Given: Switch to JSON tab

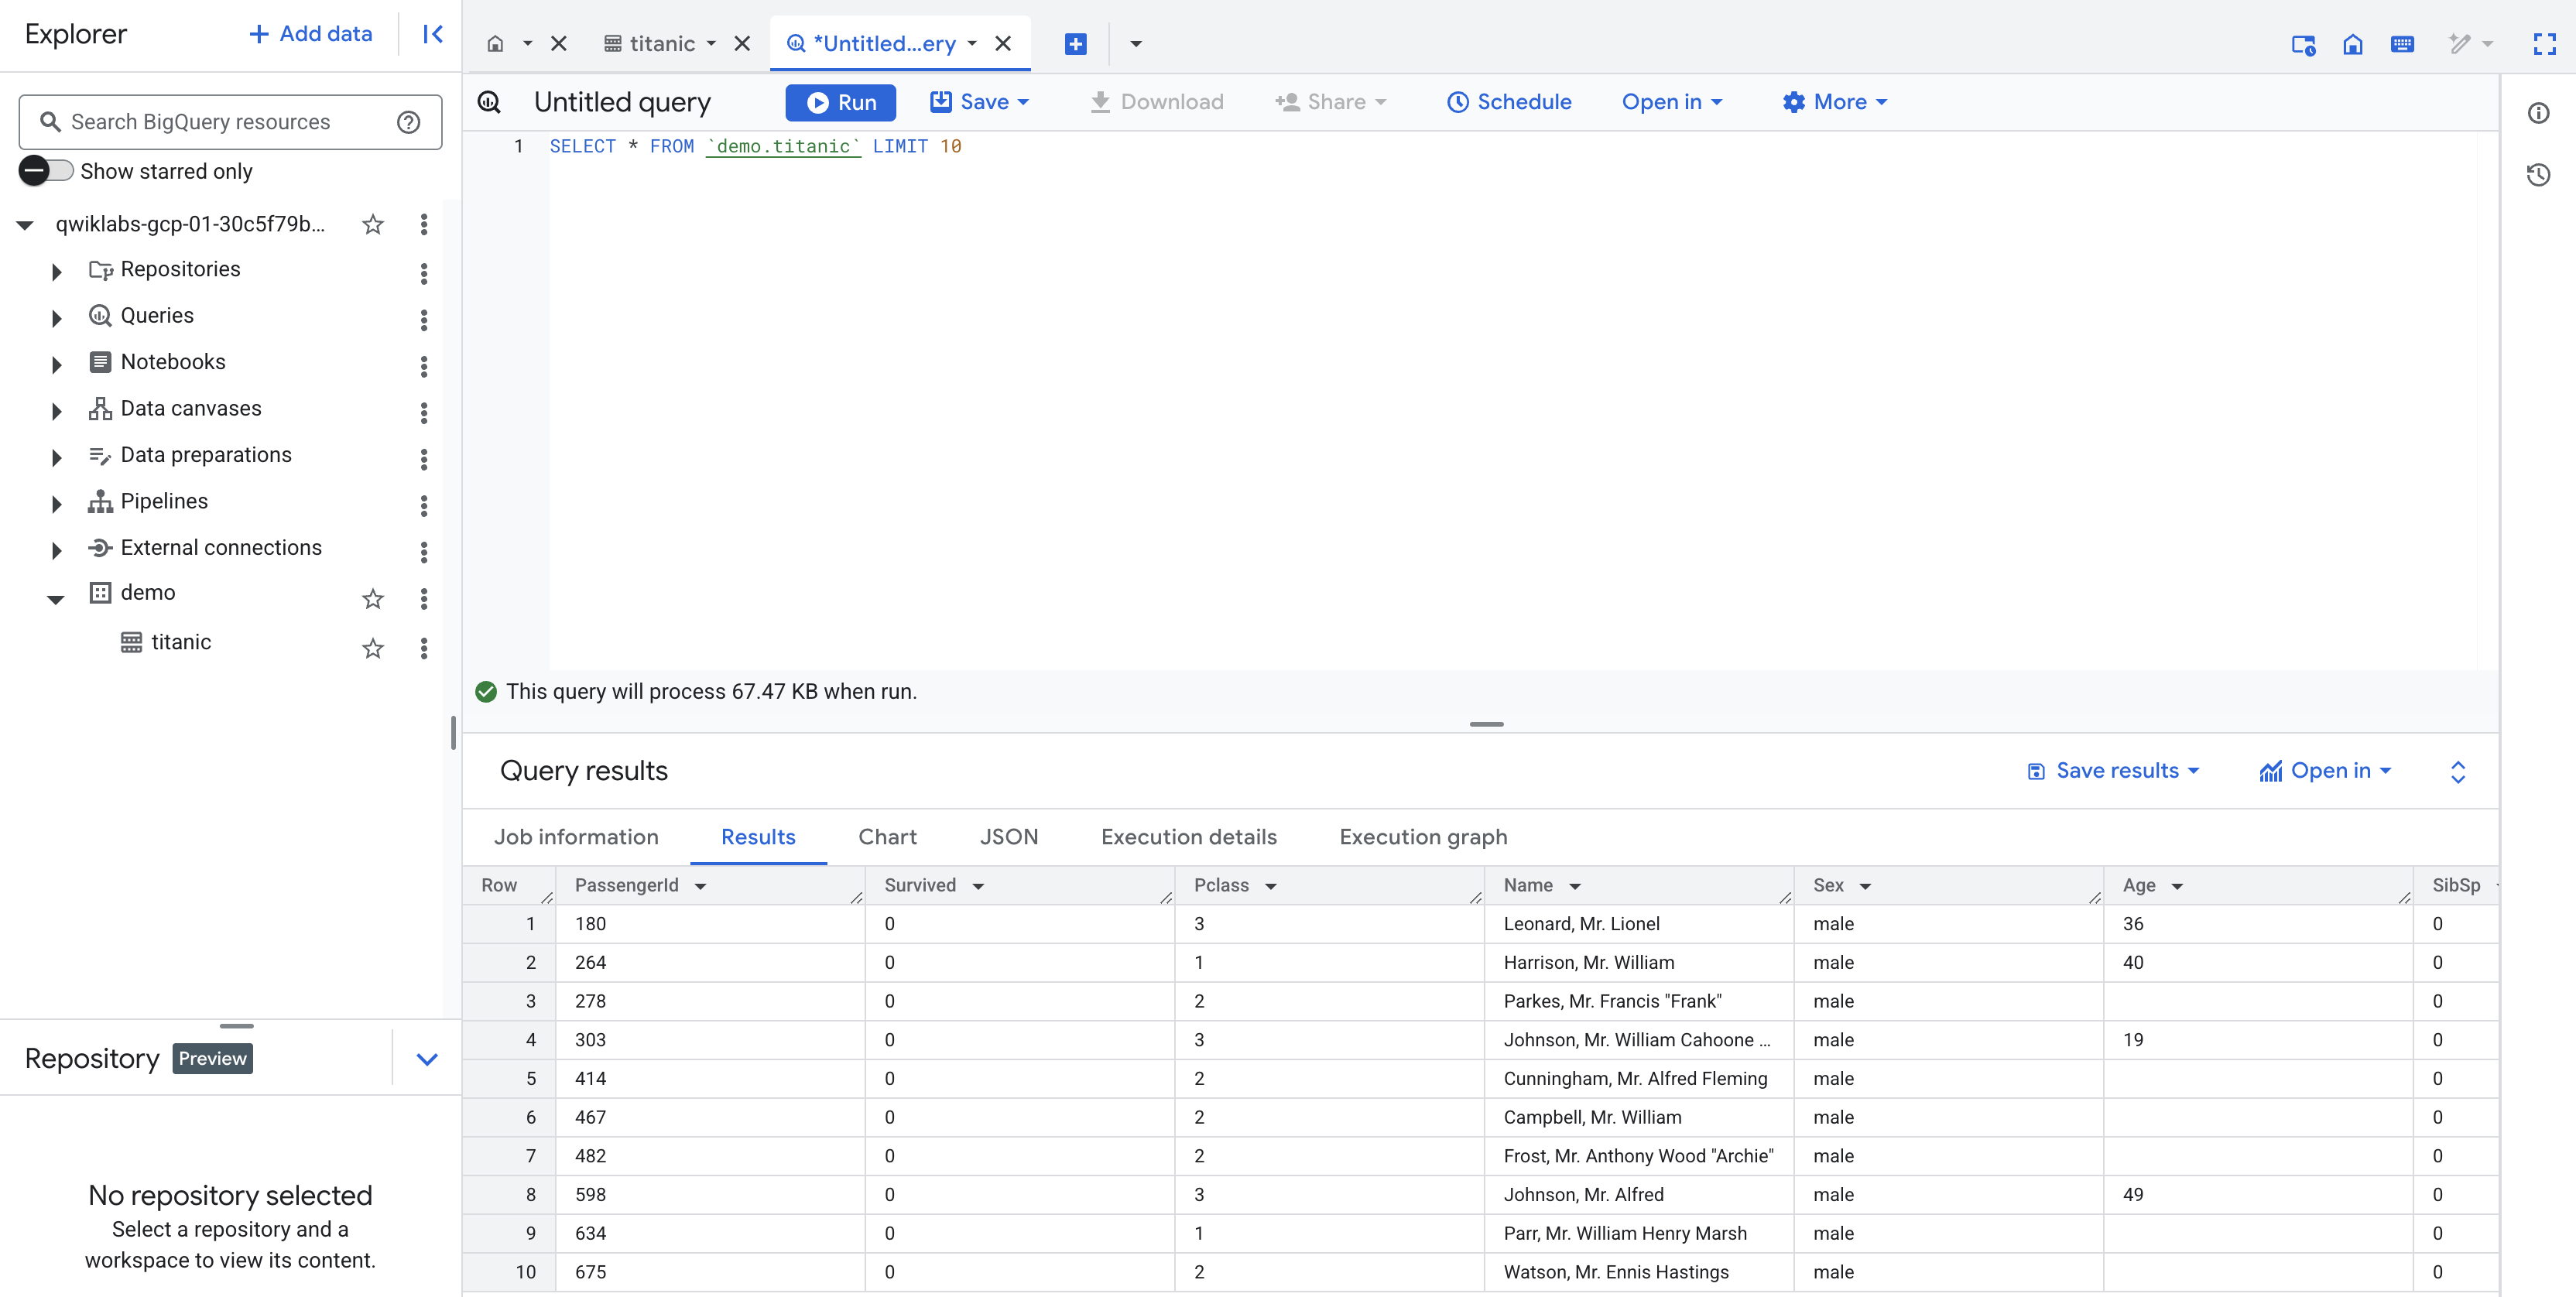Looking at the screenshot, I should (1009, 837).
